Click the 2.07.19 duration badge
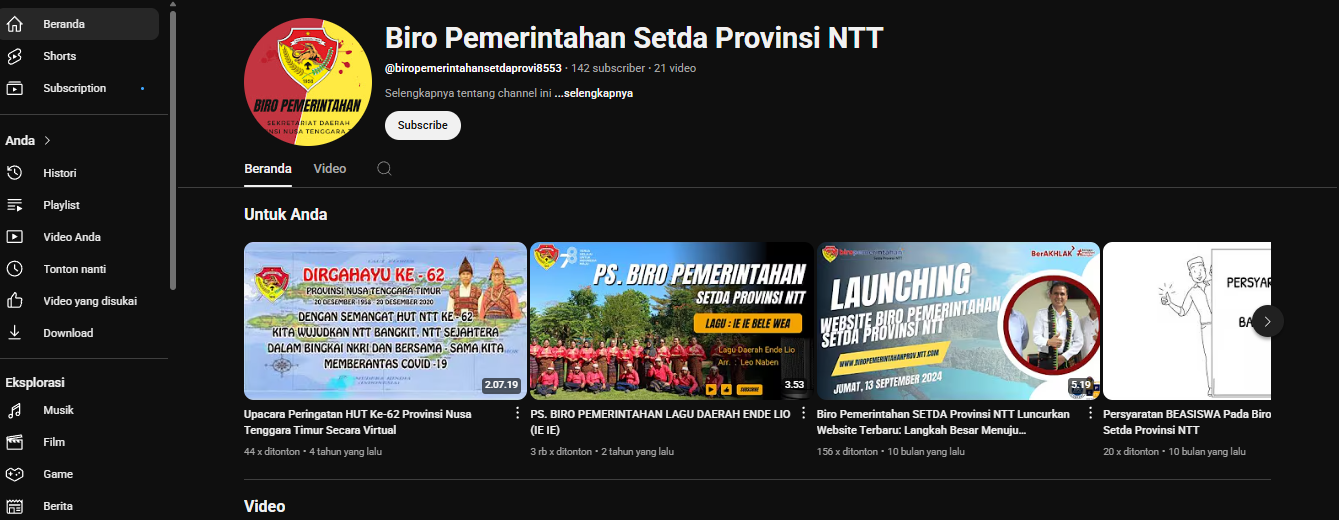The height and width of the screenshot is (520, 1339). pyautogui.click(x=501, y=385)
